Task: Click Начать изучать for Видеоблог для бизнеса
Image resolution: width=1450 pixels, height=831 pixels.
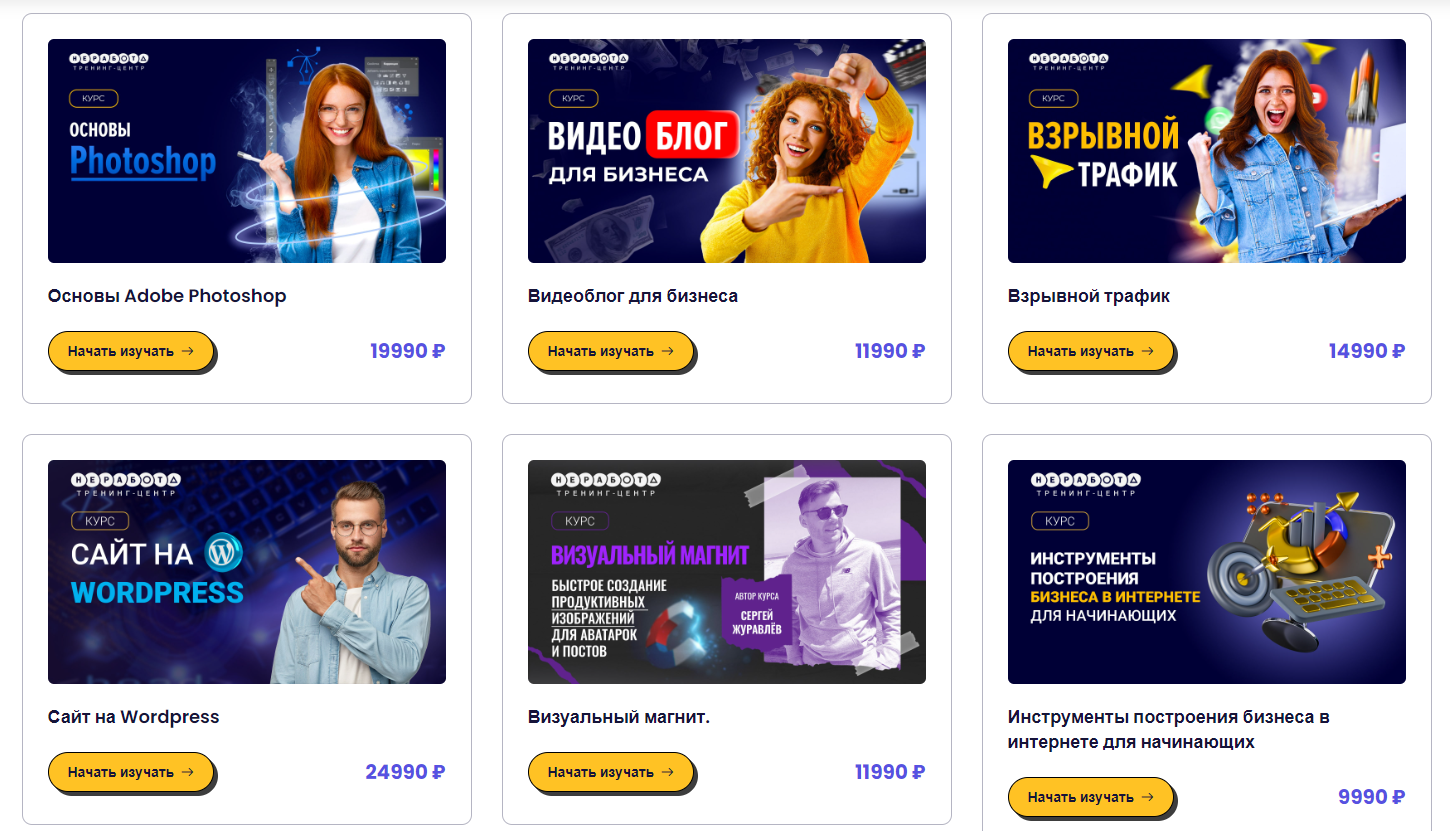Action: pyautogui.click(x=611, y=351)
